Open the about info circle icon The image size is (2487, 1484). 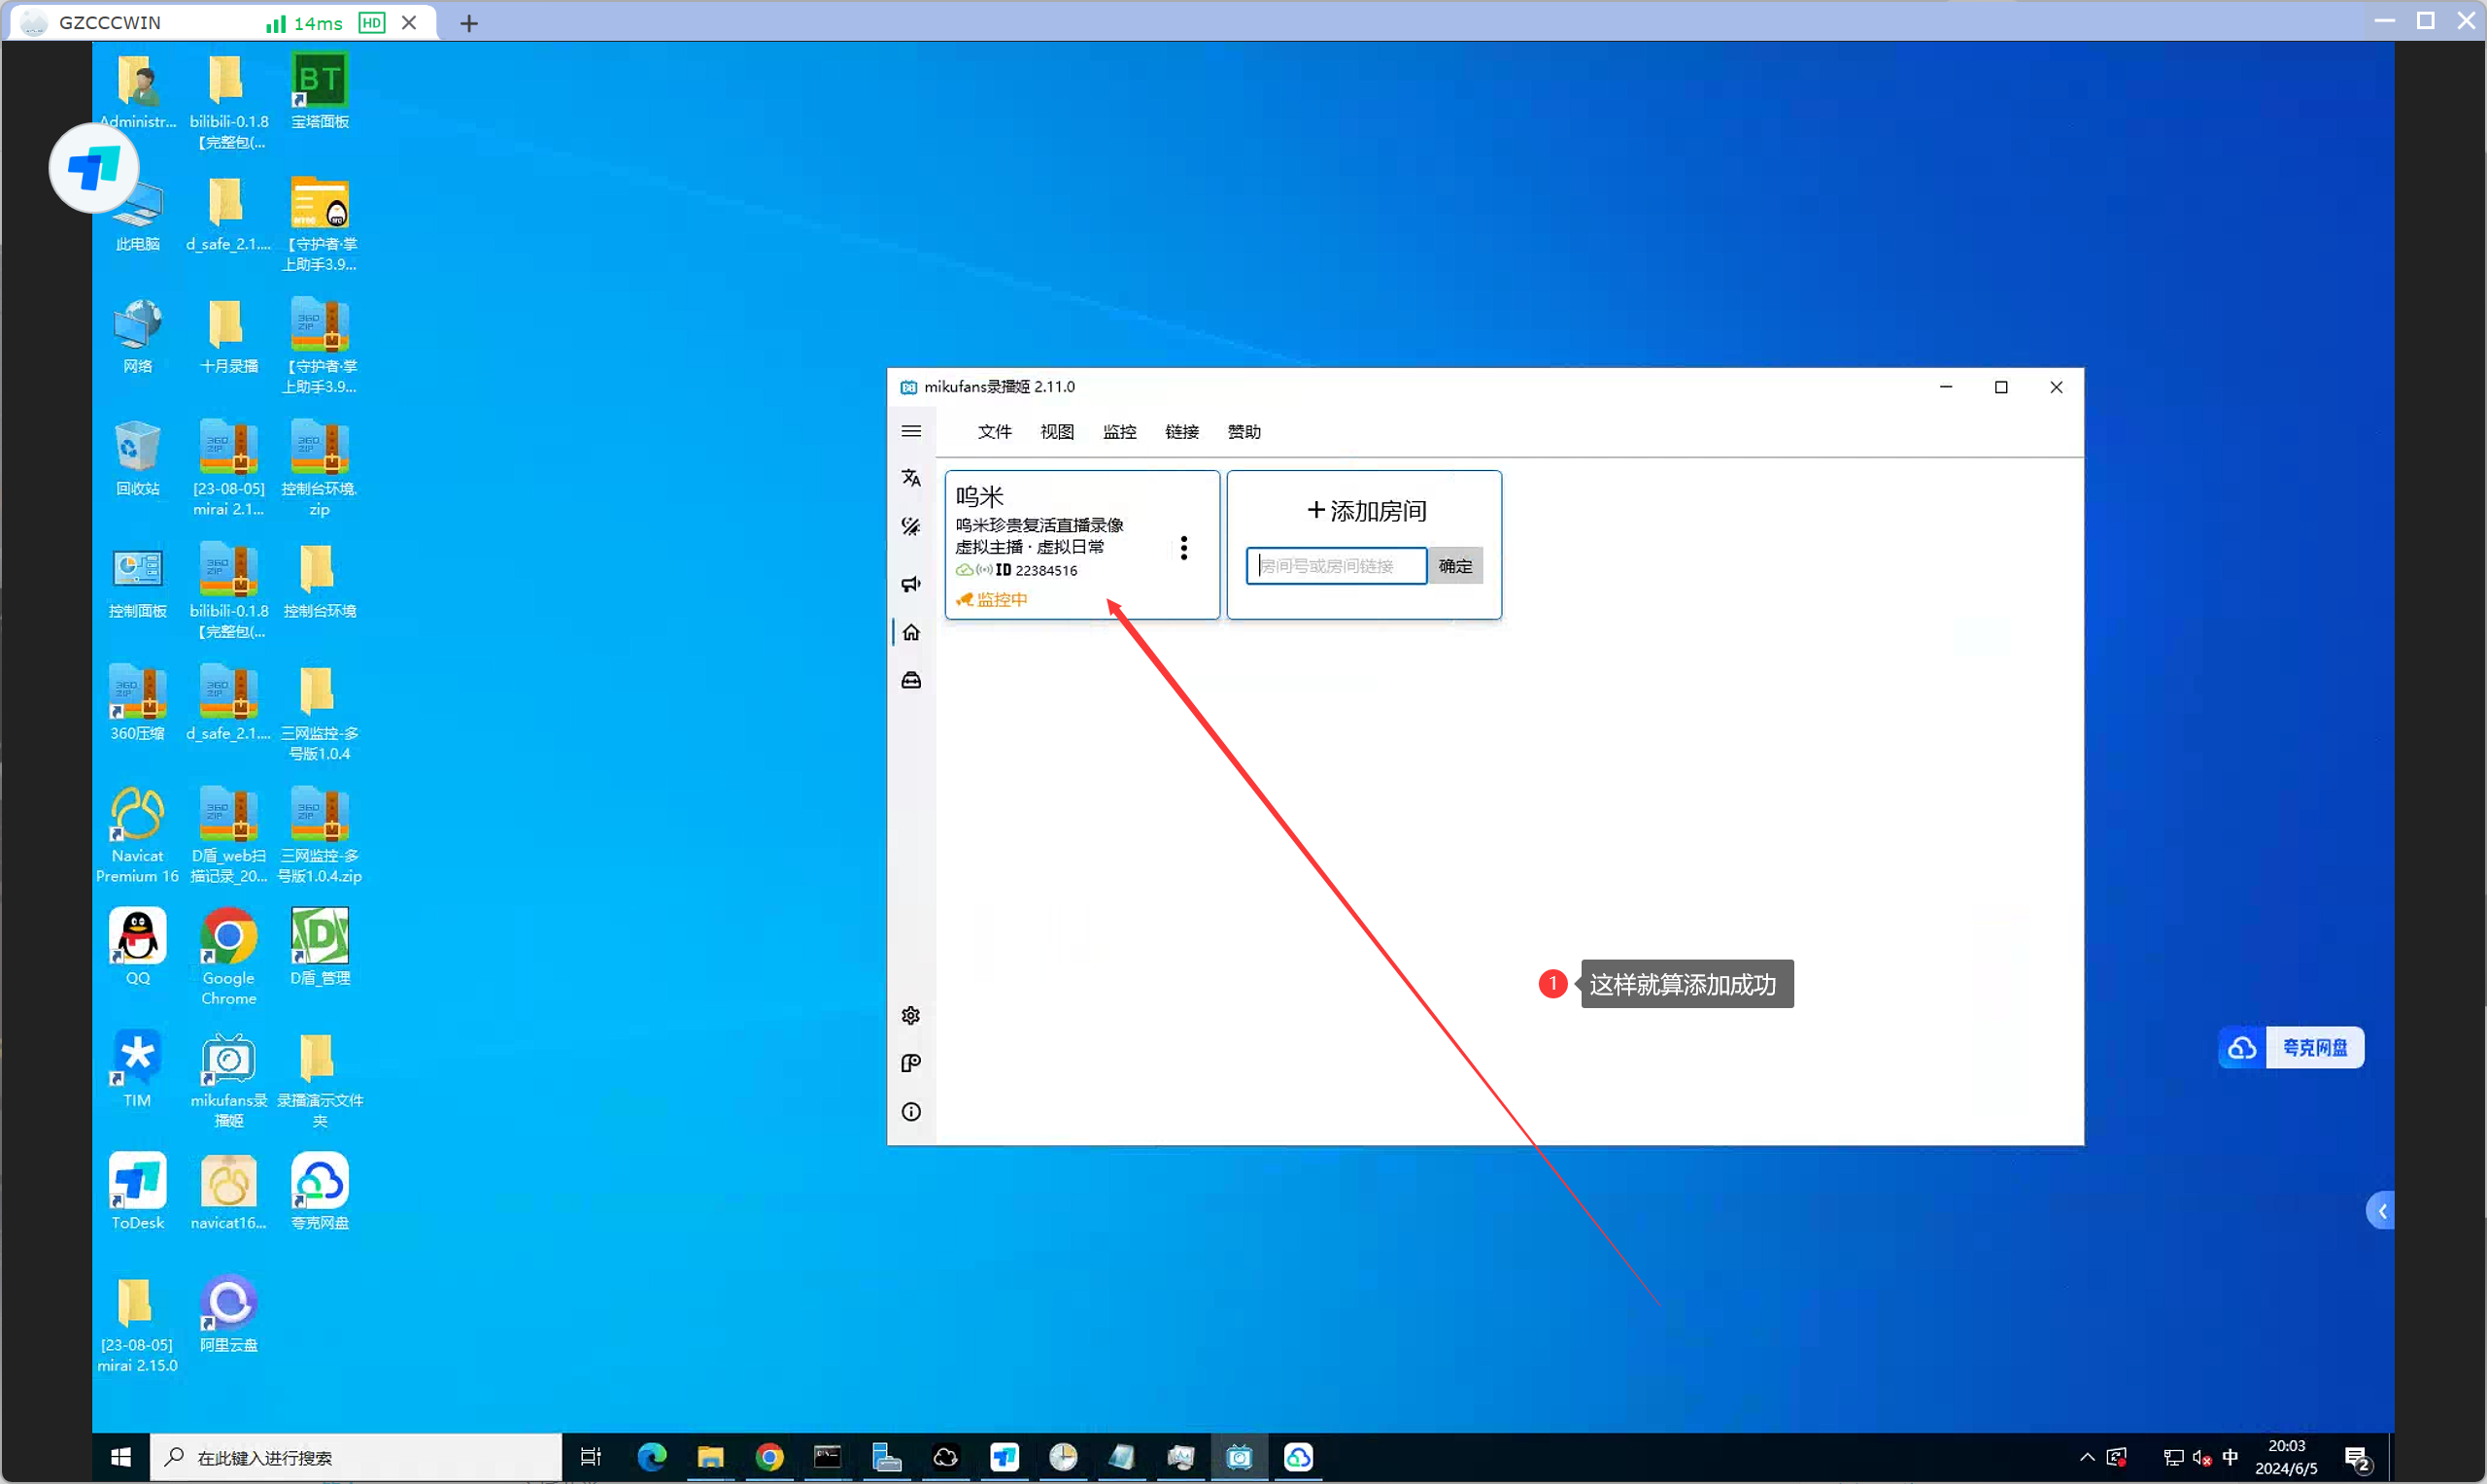910,1112
